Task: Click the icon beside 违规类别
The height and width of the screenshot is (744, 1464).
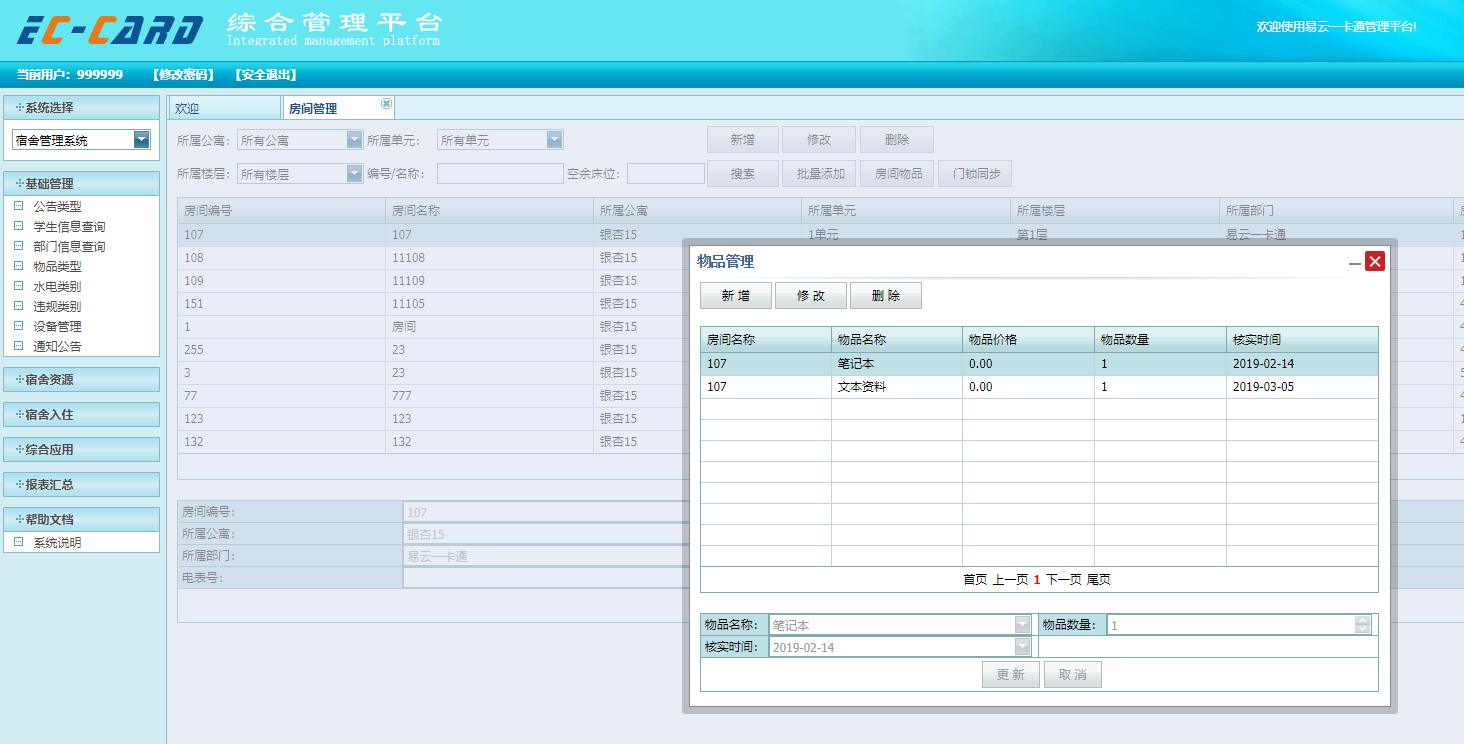Action: point(18,306)
